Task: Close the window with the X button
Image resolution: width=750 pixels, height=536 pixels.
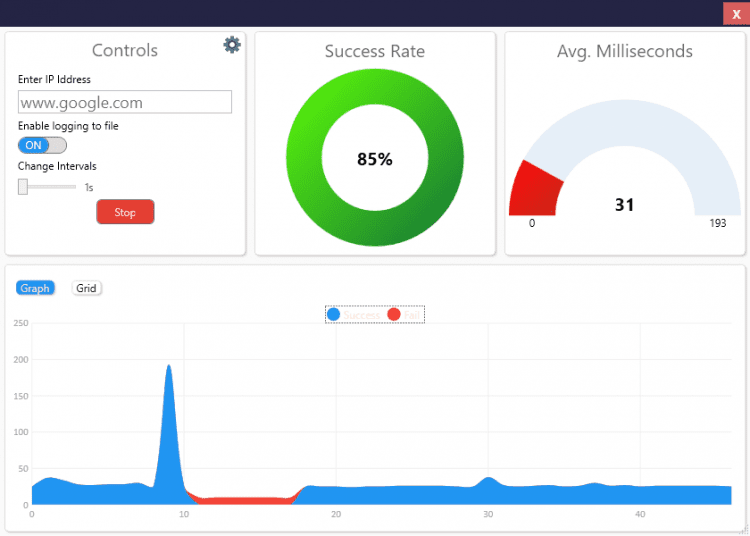Action: point(736,14)
